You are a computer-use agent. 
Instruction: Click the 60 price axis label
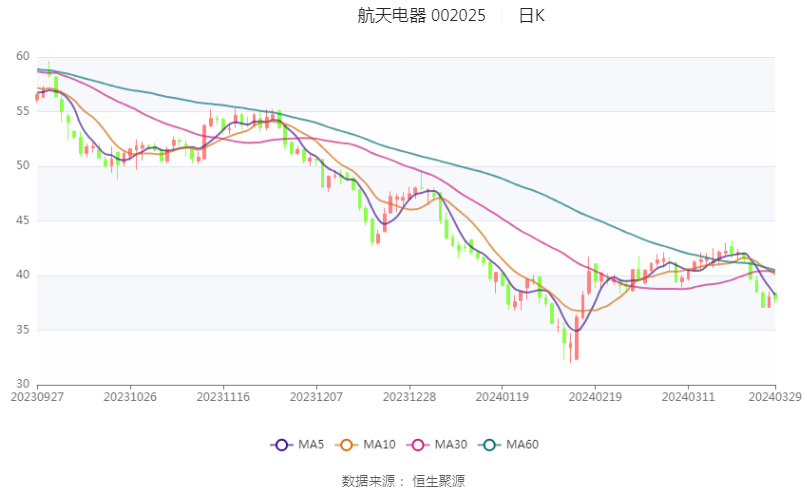[x=22, y=57]
